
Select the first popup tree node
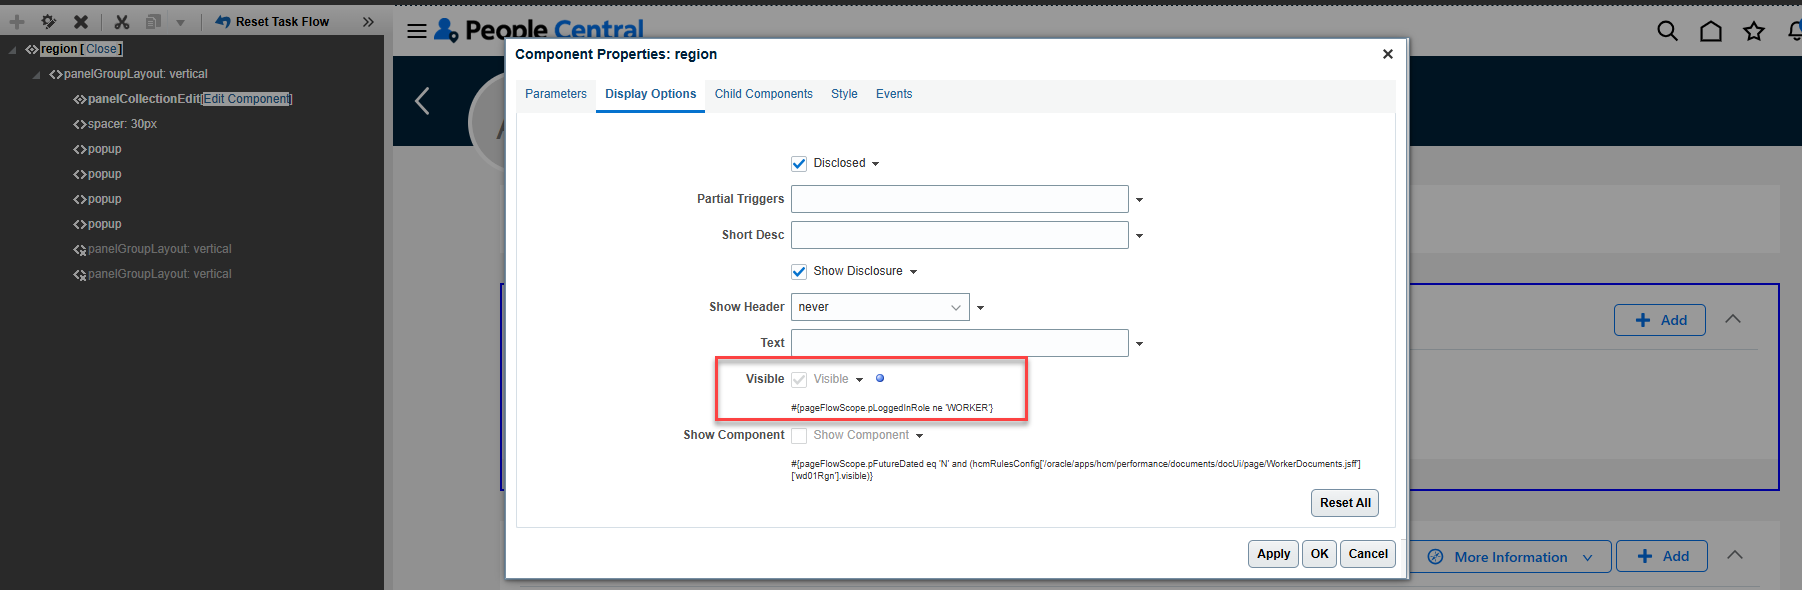[104, 149]
